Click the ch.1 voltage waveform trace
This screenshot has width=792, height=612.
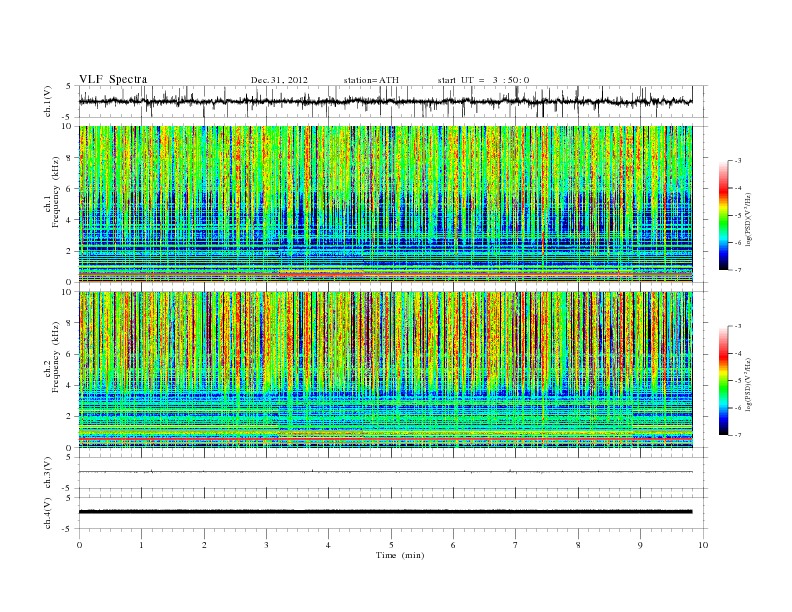[385, 101]
